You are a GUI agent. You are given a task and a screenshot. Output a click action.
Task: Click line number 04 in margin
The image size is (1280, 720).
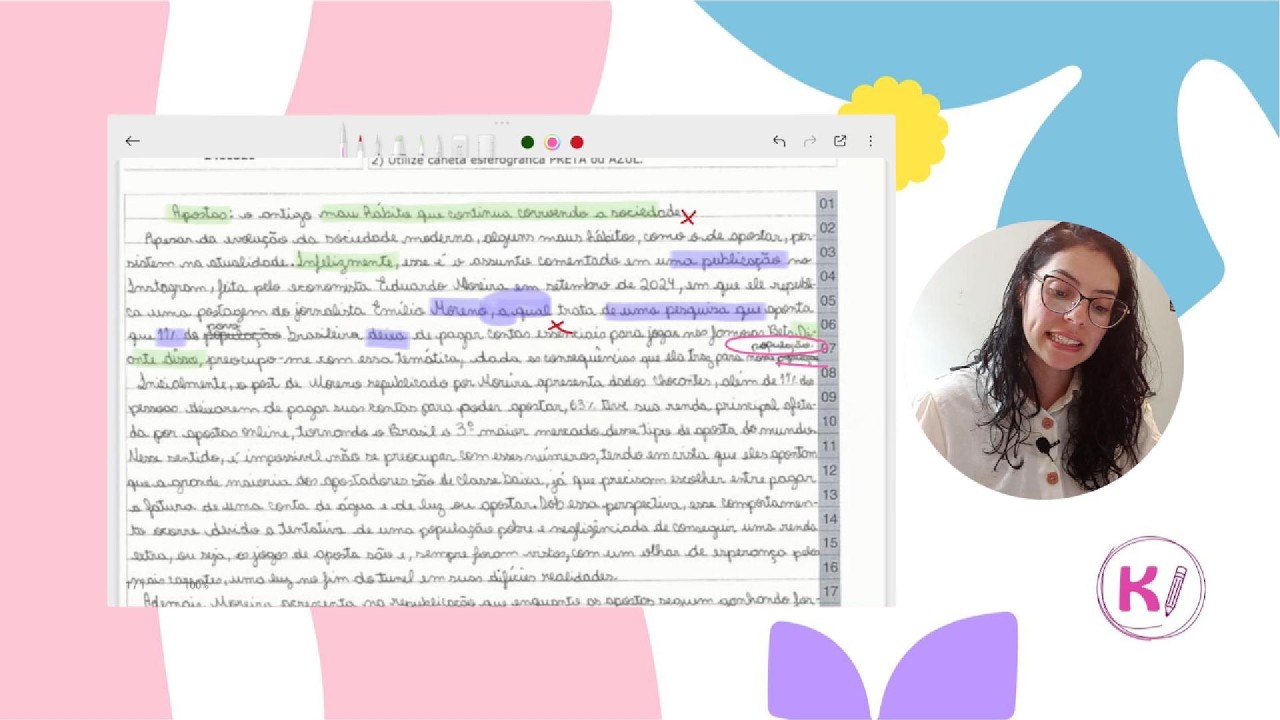[x=827, y=276]
